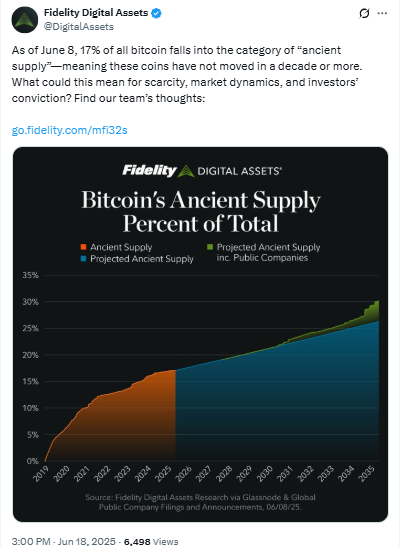Click the green Public Companies legend swatch

[x=210, y=247]
